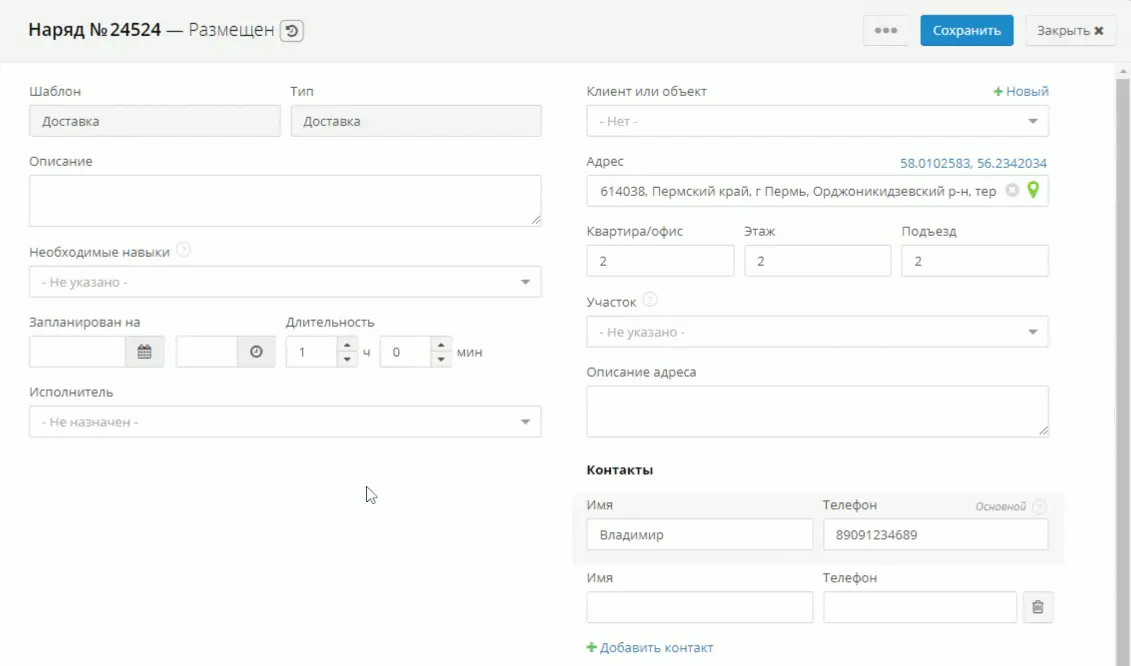Open coordinates link 58.0102583, 56.2342034
Image resolution: width=1131 pixels, height=666 pixels.
click(973, 163)
